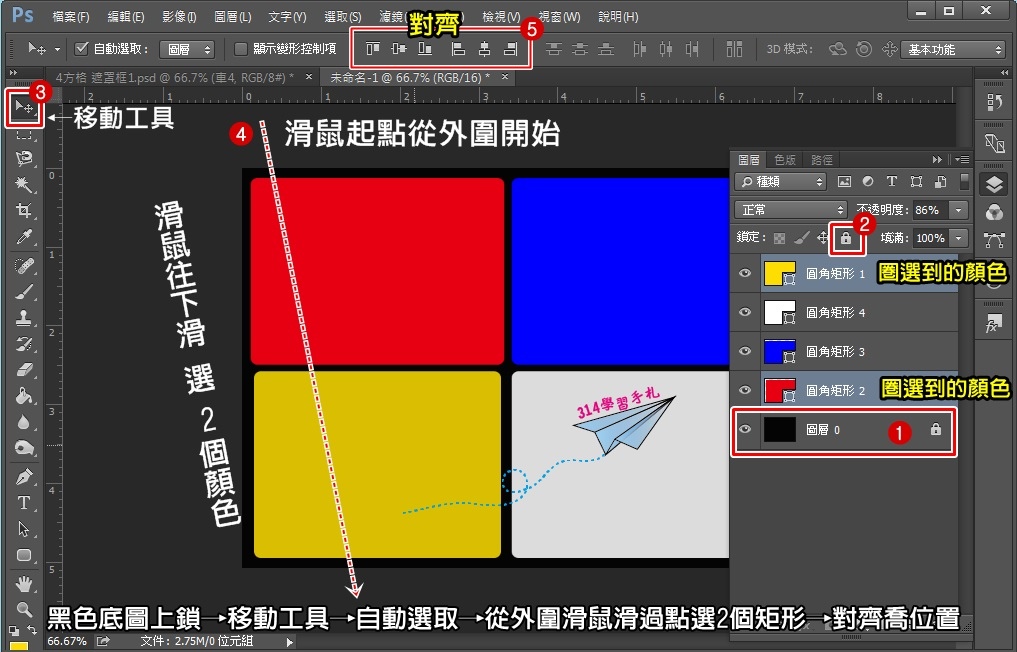Click the fill 100% field
This screenshot has width=1017, height=652.
pos(929,238)
